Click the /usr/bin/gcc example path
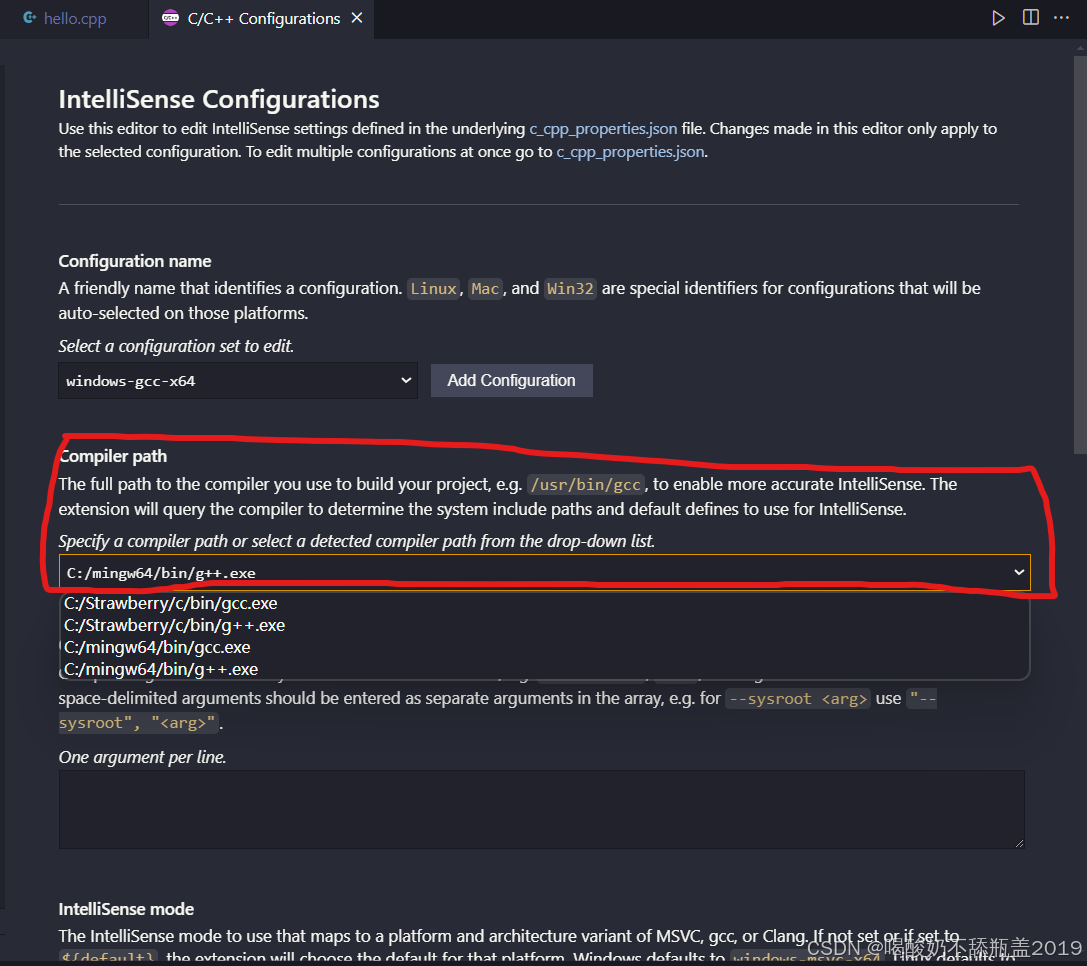 586,485
